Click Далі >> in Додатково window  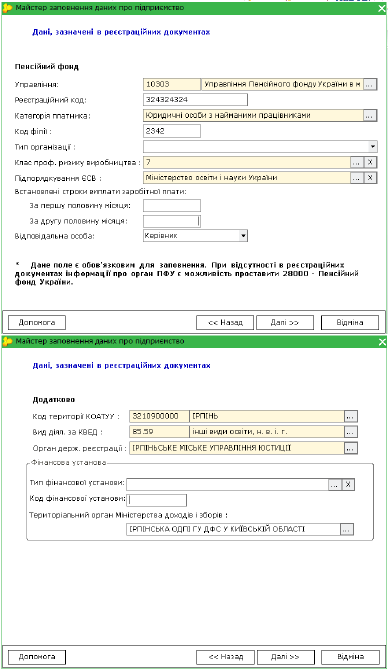click(x=285, y=657)
